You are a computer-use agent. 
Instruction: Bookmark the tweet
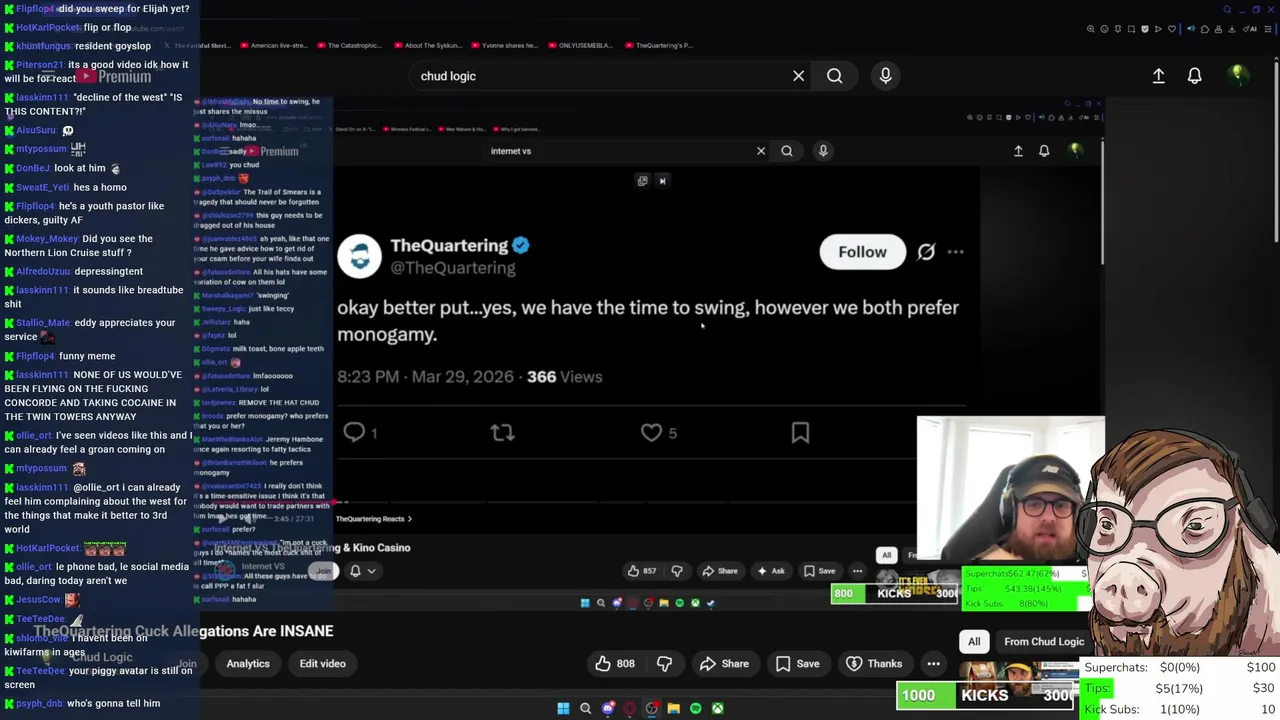800,432
